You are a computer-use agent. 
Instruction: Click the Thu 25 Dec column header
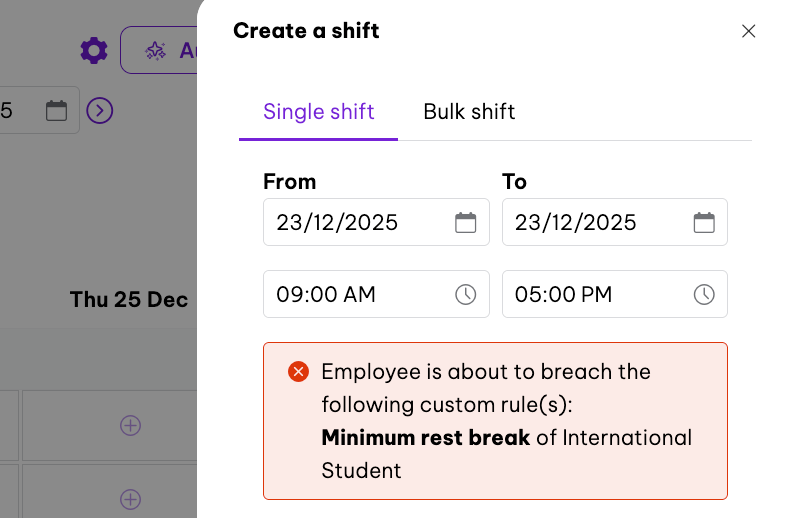click(129, 299)
